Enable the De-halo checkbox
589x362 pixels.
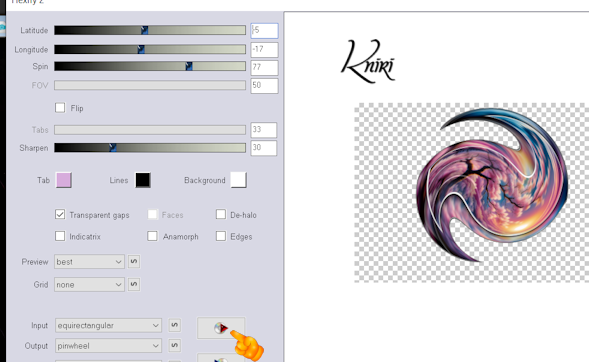(221, 214)
